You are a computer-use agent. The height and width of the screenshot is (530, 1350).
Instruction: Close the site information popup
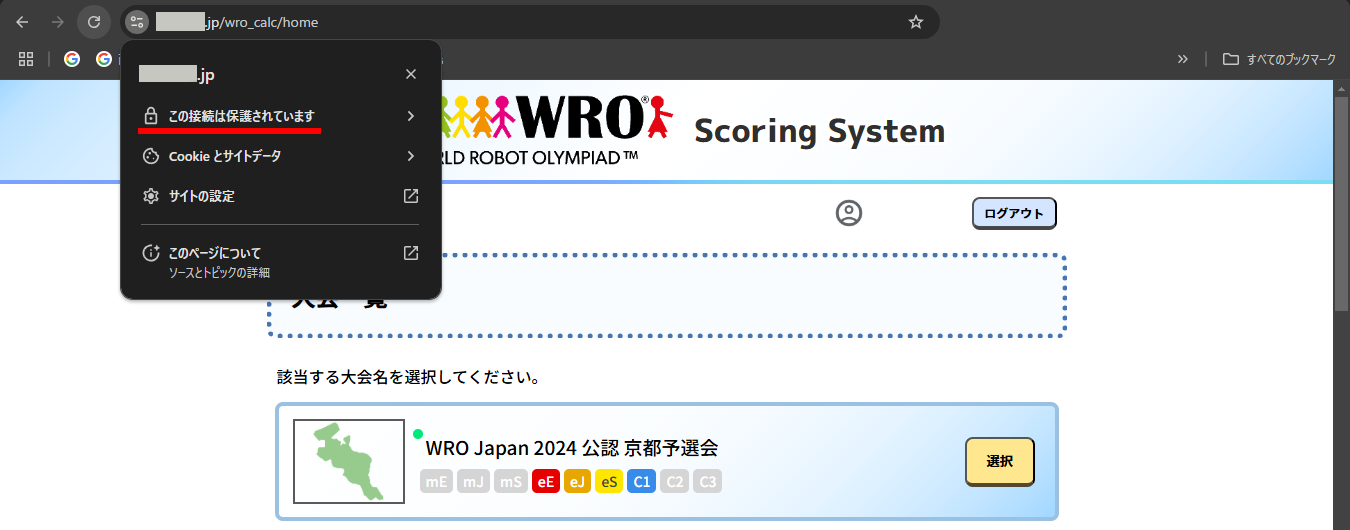(411, 74)
